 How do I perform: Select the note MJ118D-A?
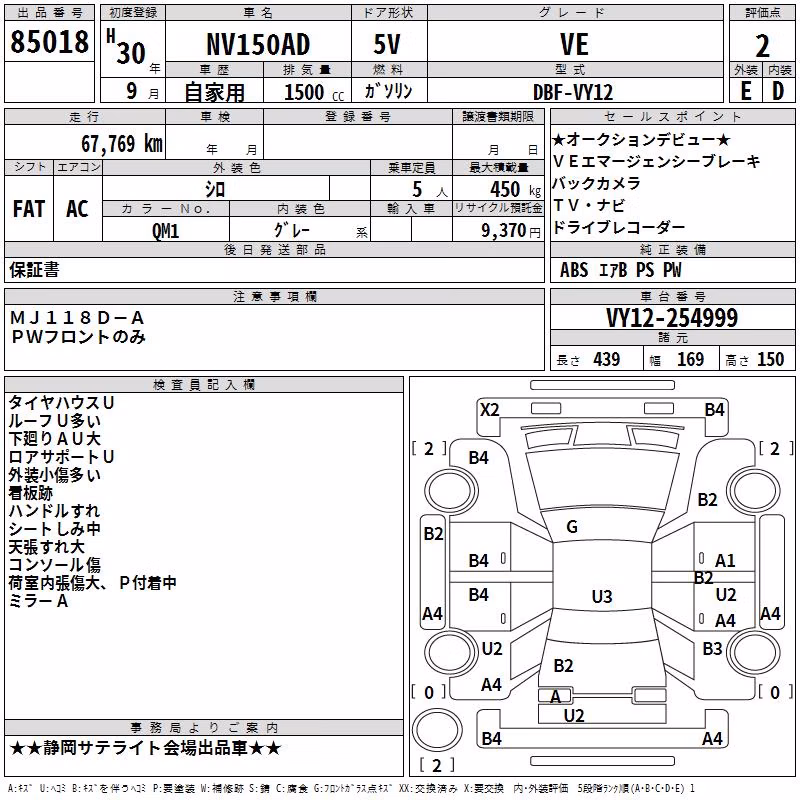[77, 318]
